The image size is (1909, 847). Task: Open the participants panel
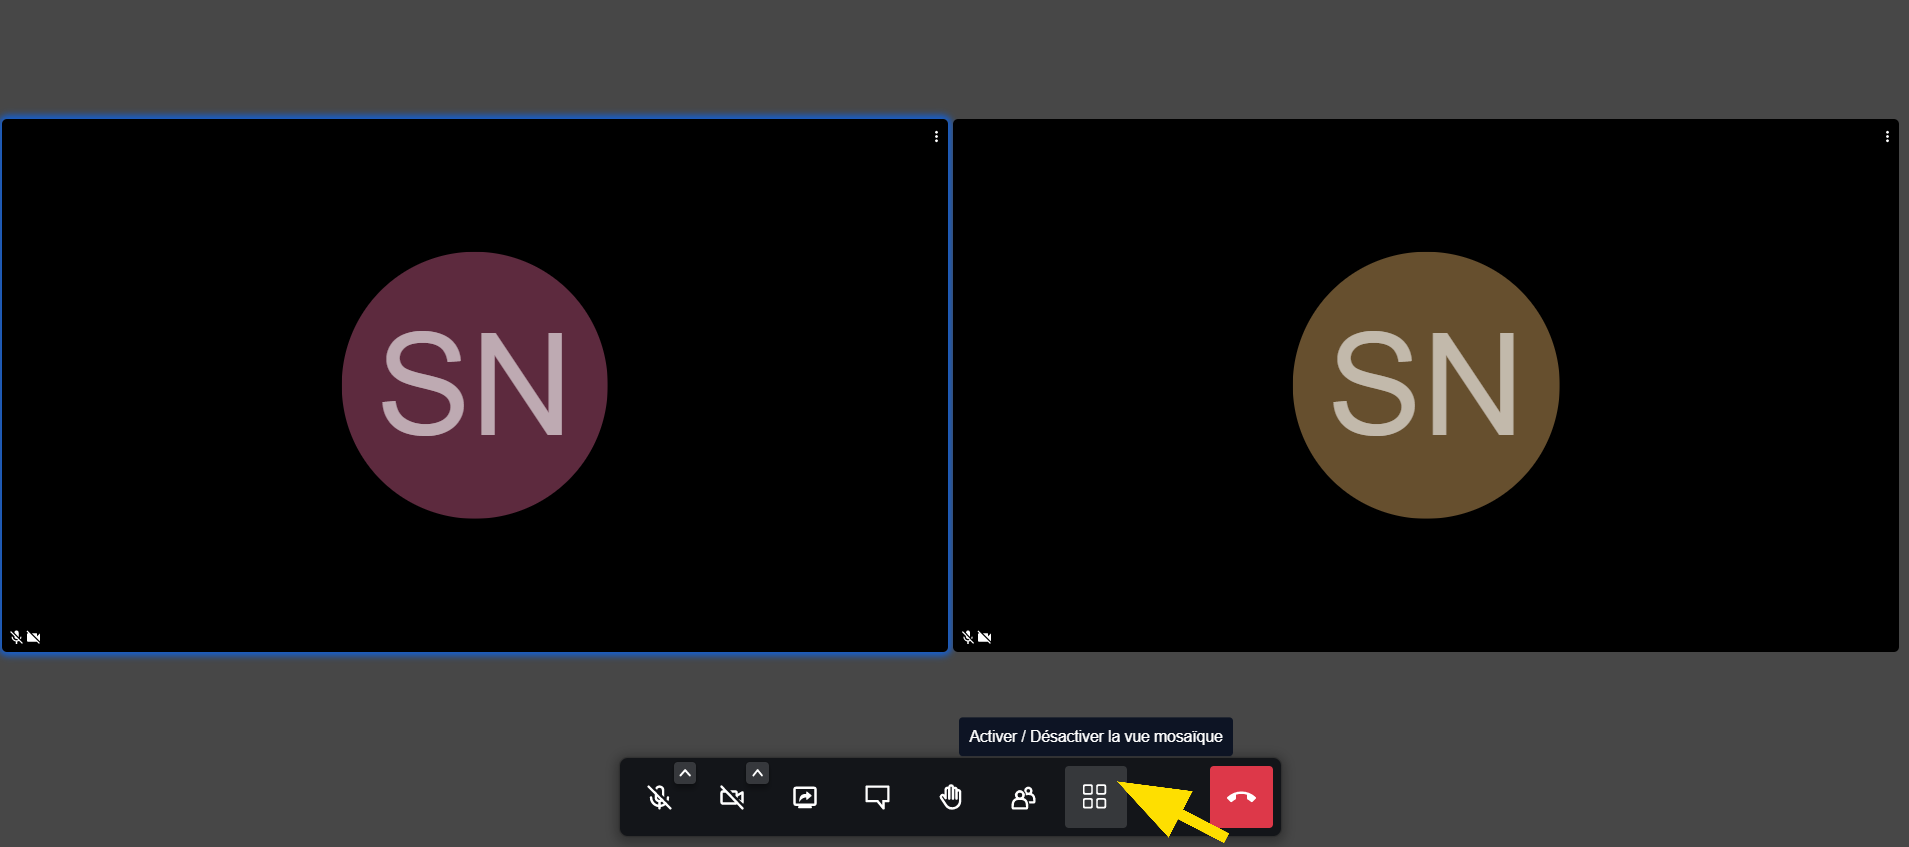pyautogui.click(x=1023, y=797)
